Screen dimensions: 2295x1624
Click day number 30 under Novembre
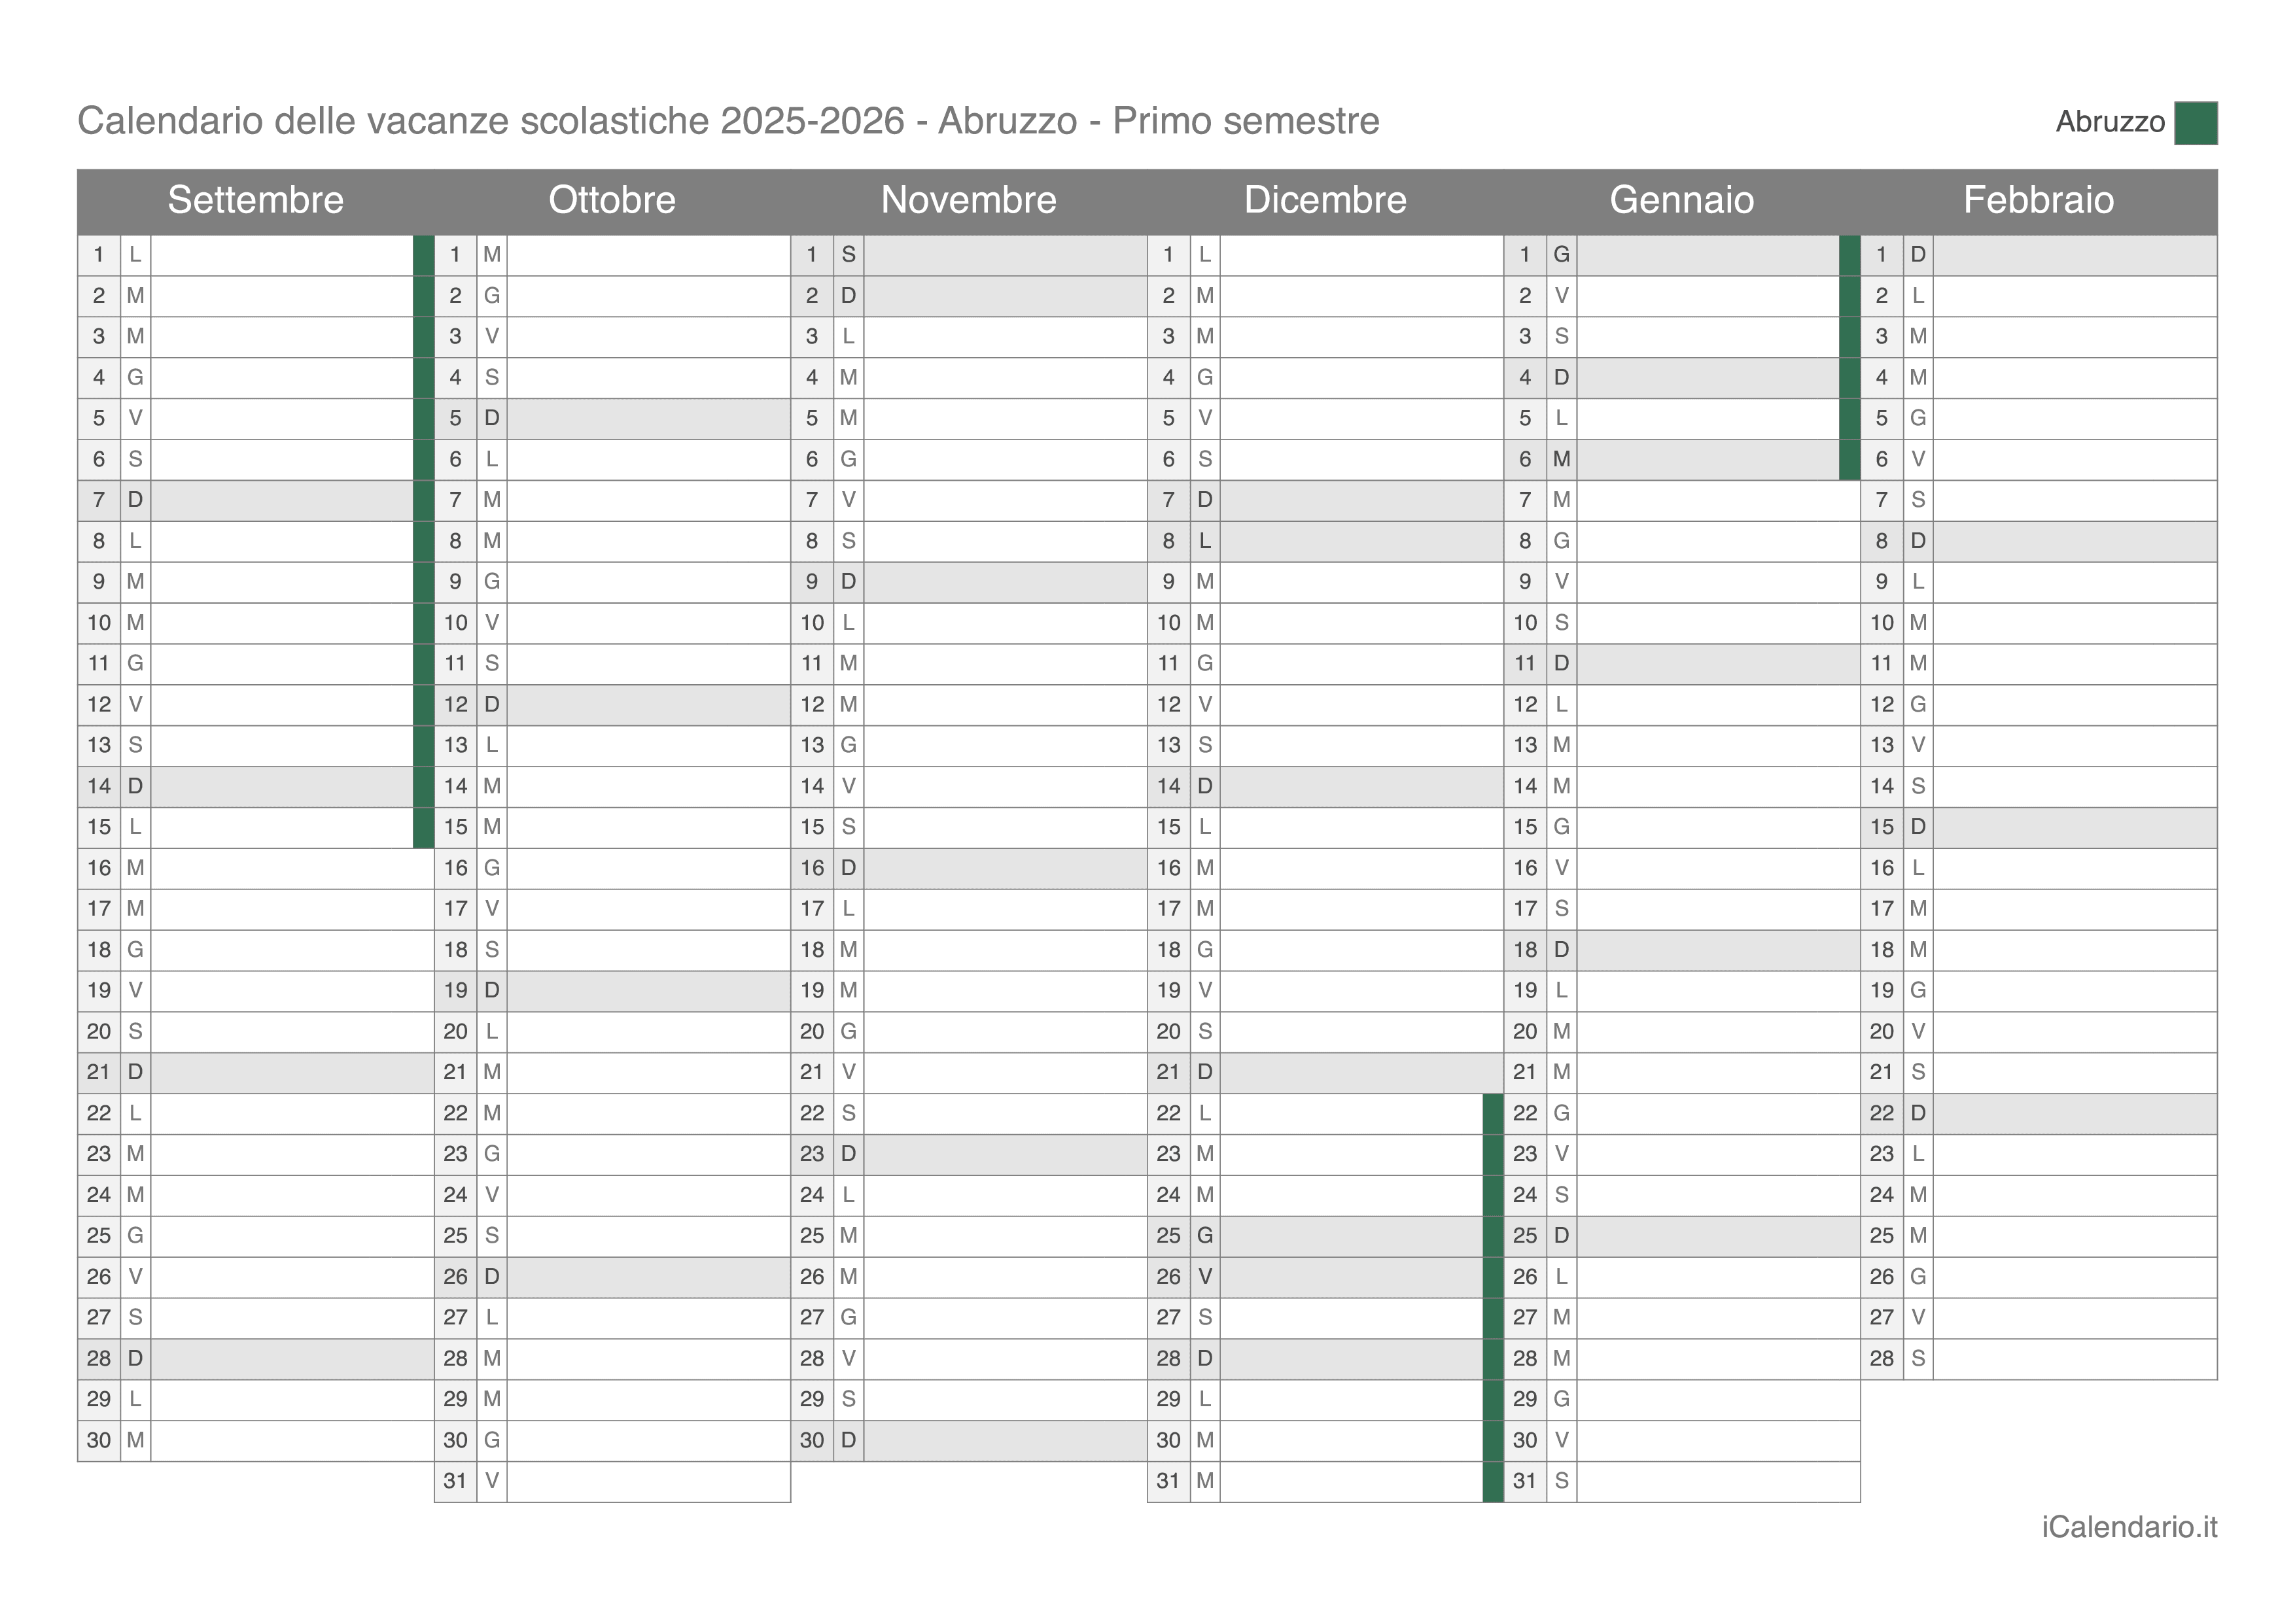812,1440
